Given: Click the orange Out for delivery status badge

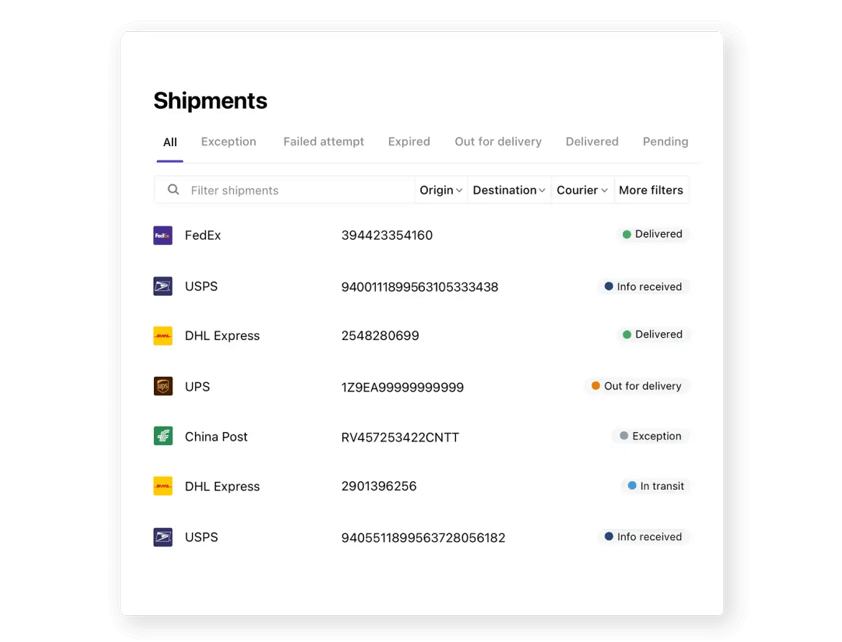Looking at the screenshot, I should tap(636, 386).
